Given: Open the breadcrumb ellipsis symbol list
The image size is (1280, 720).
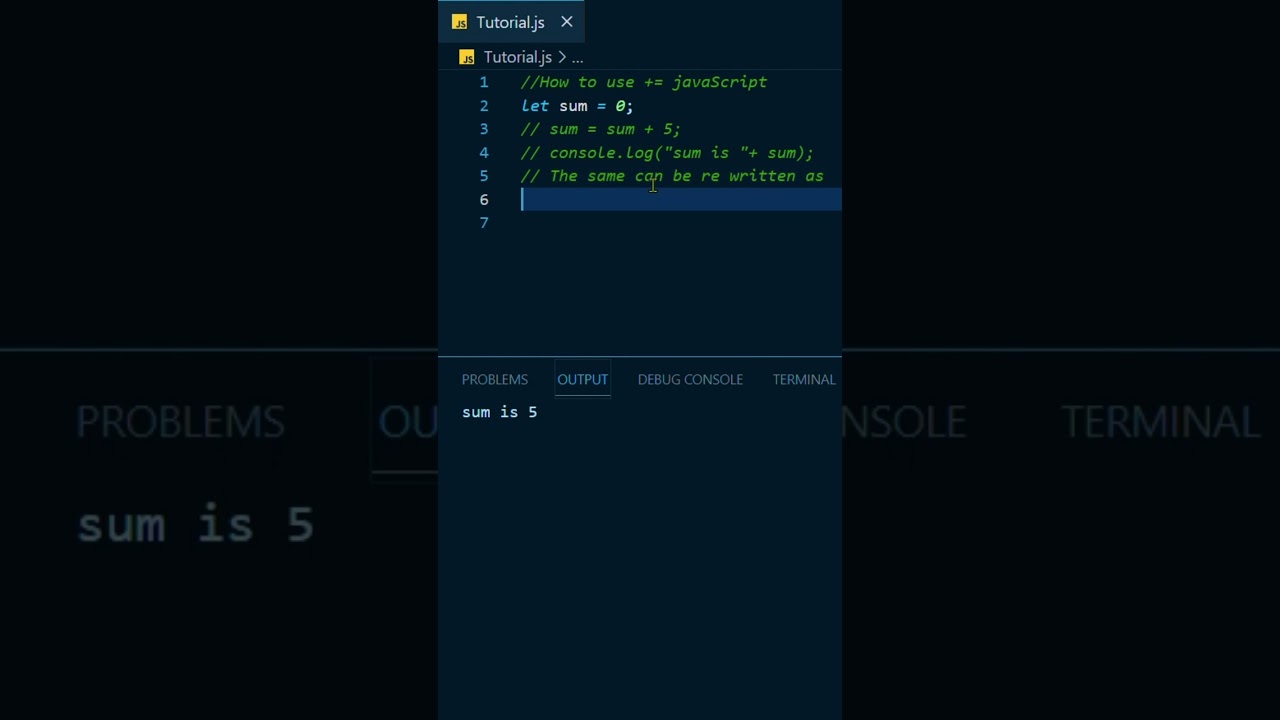Looking at the screenshot, I should point(577,57).
